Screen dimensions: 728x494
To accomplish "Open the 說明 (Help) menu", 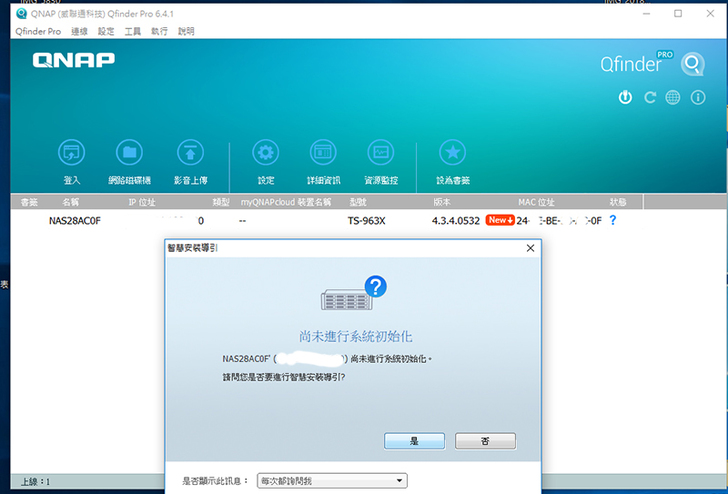I will pyautogui.click(x=186, y=31).
